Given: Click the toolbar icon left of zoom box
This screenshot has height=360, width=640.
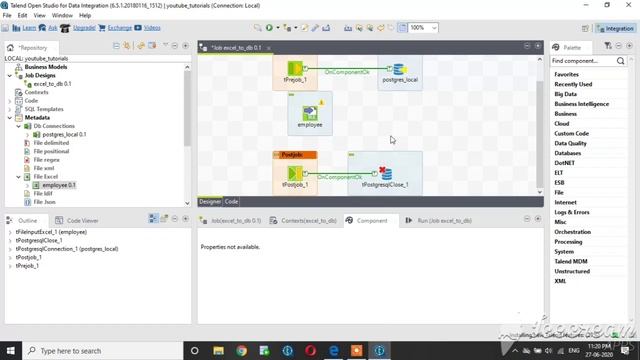Looking at the screenshot, I should (x=402, y=28).
